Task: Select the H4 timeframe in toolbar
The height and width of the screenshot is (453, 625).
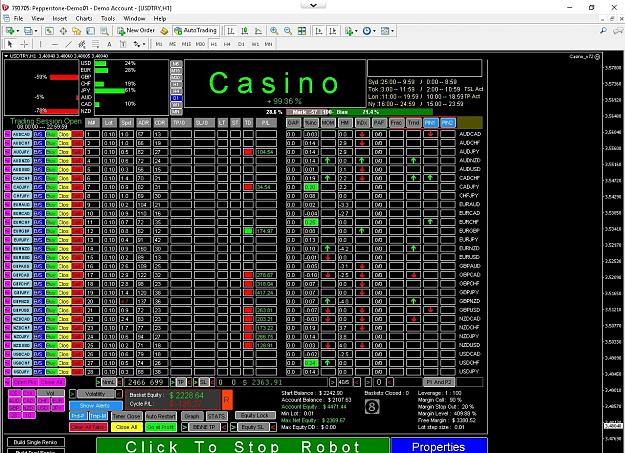Action: tap(227, 44)
